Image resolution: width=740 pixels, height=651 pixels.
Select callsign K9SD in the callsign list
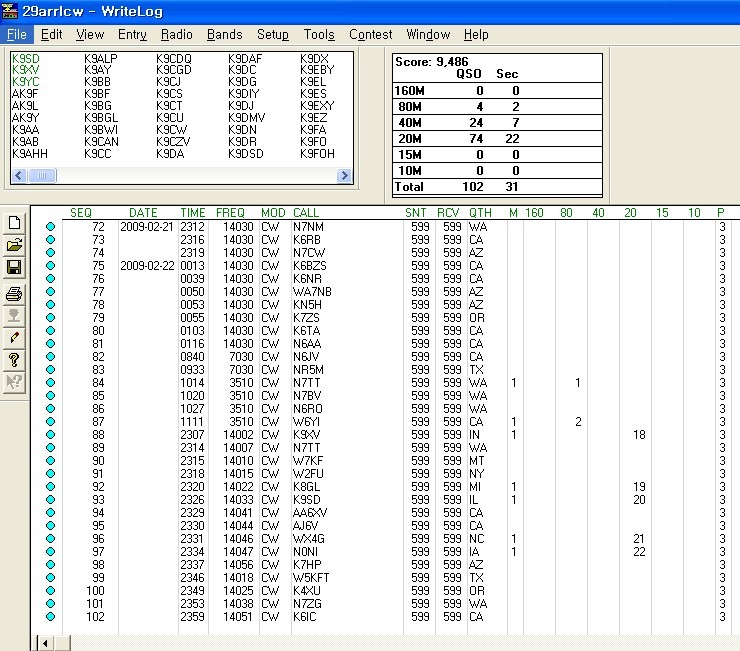[x=25, y=59]
